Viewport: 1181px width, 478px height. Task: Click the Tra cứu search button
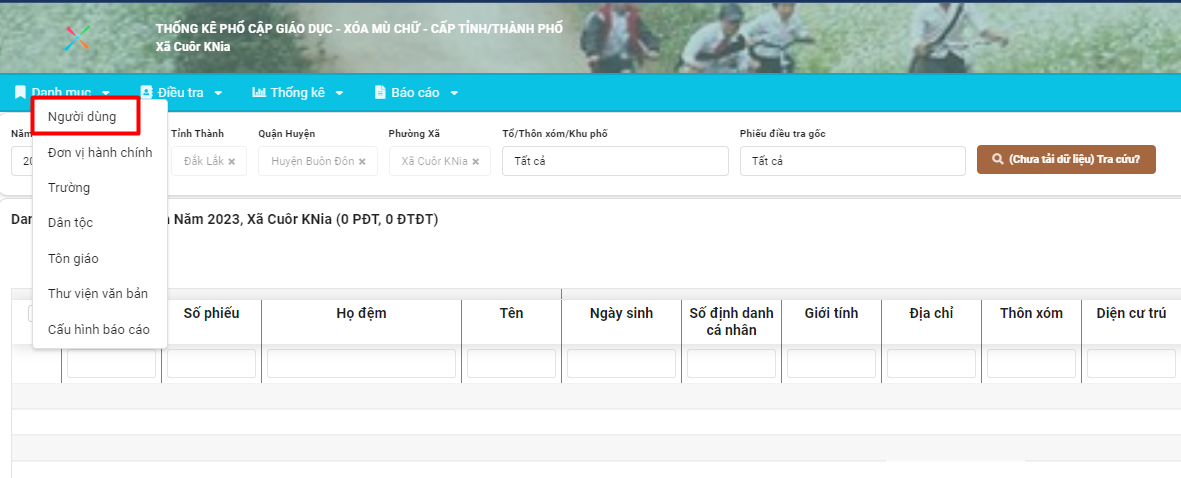(x=1066, y=160)
